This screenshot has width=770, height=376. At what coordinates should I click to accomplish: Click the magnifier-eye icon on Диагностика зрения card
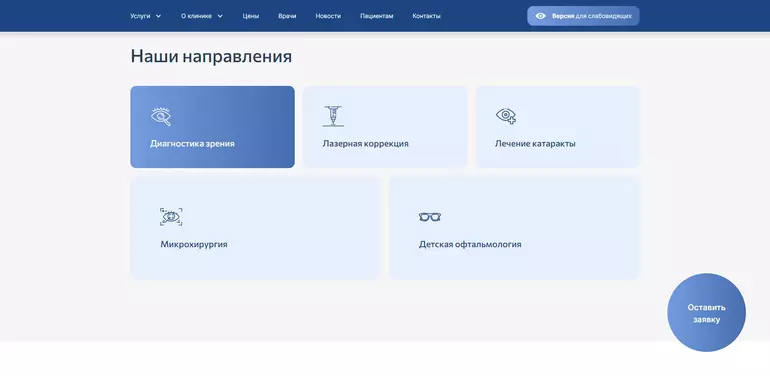click(161, 116)
